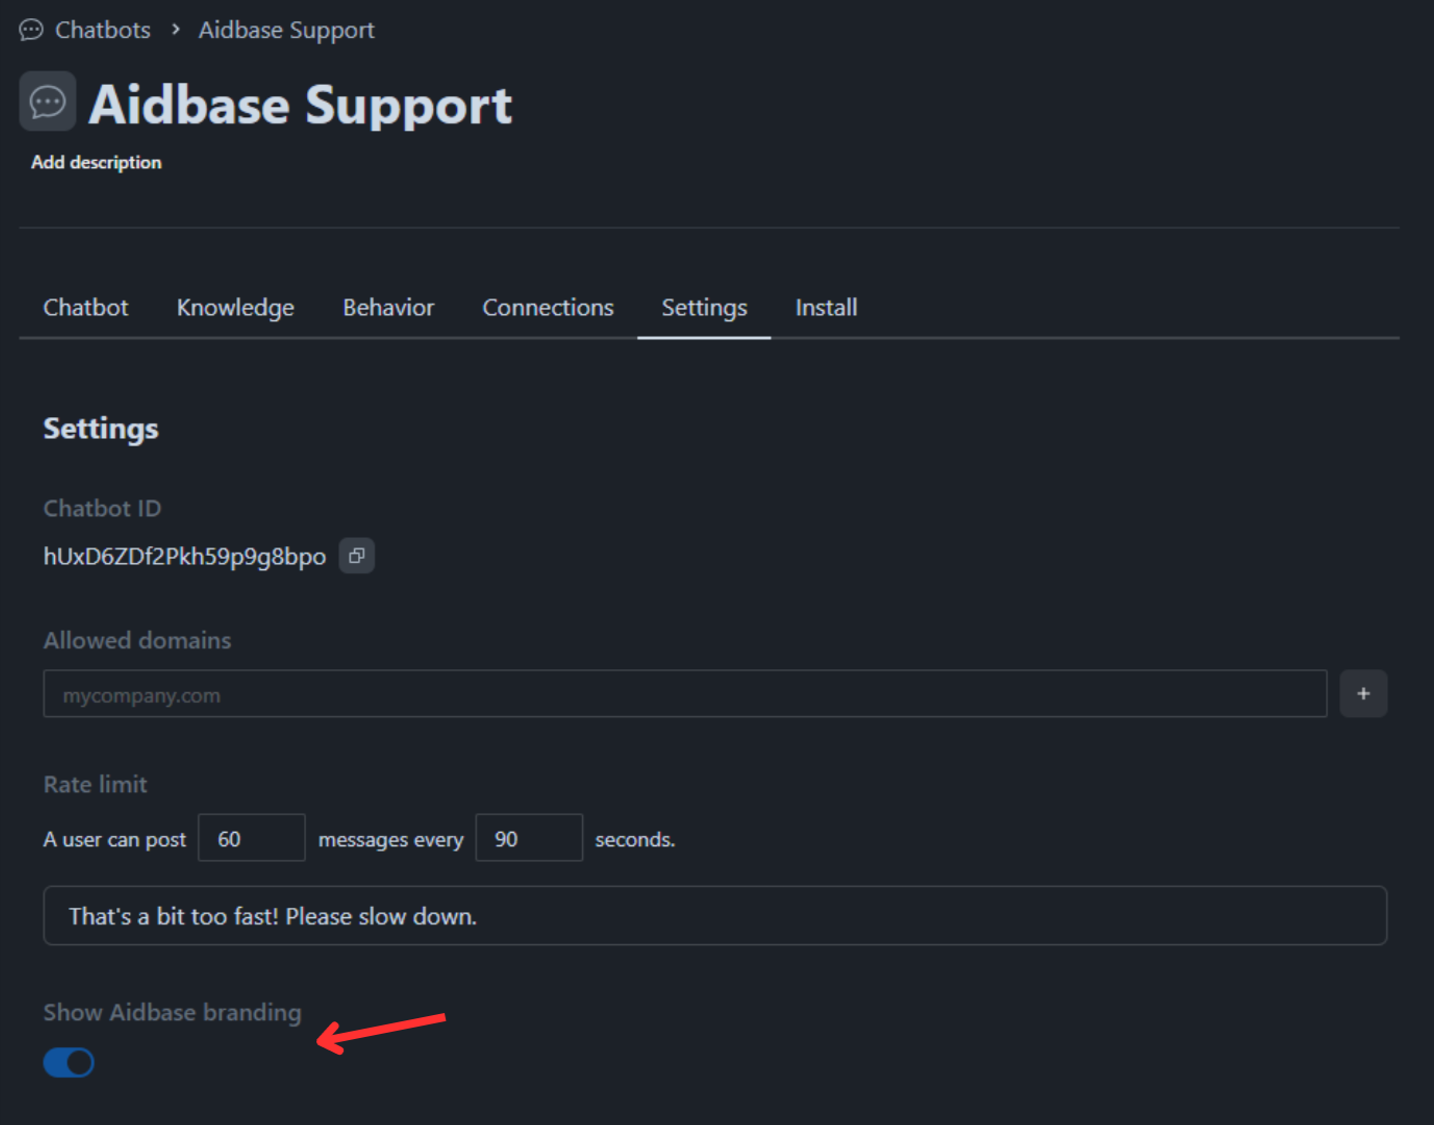Image resolution: width=1434 pixels, height=1125 pixels.
Task: Click the Aidbase Support breadcrumb entry
Action: (286, 29)
